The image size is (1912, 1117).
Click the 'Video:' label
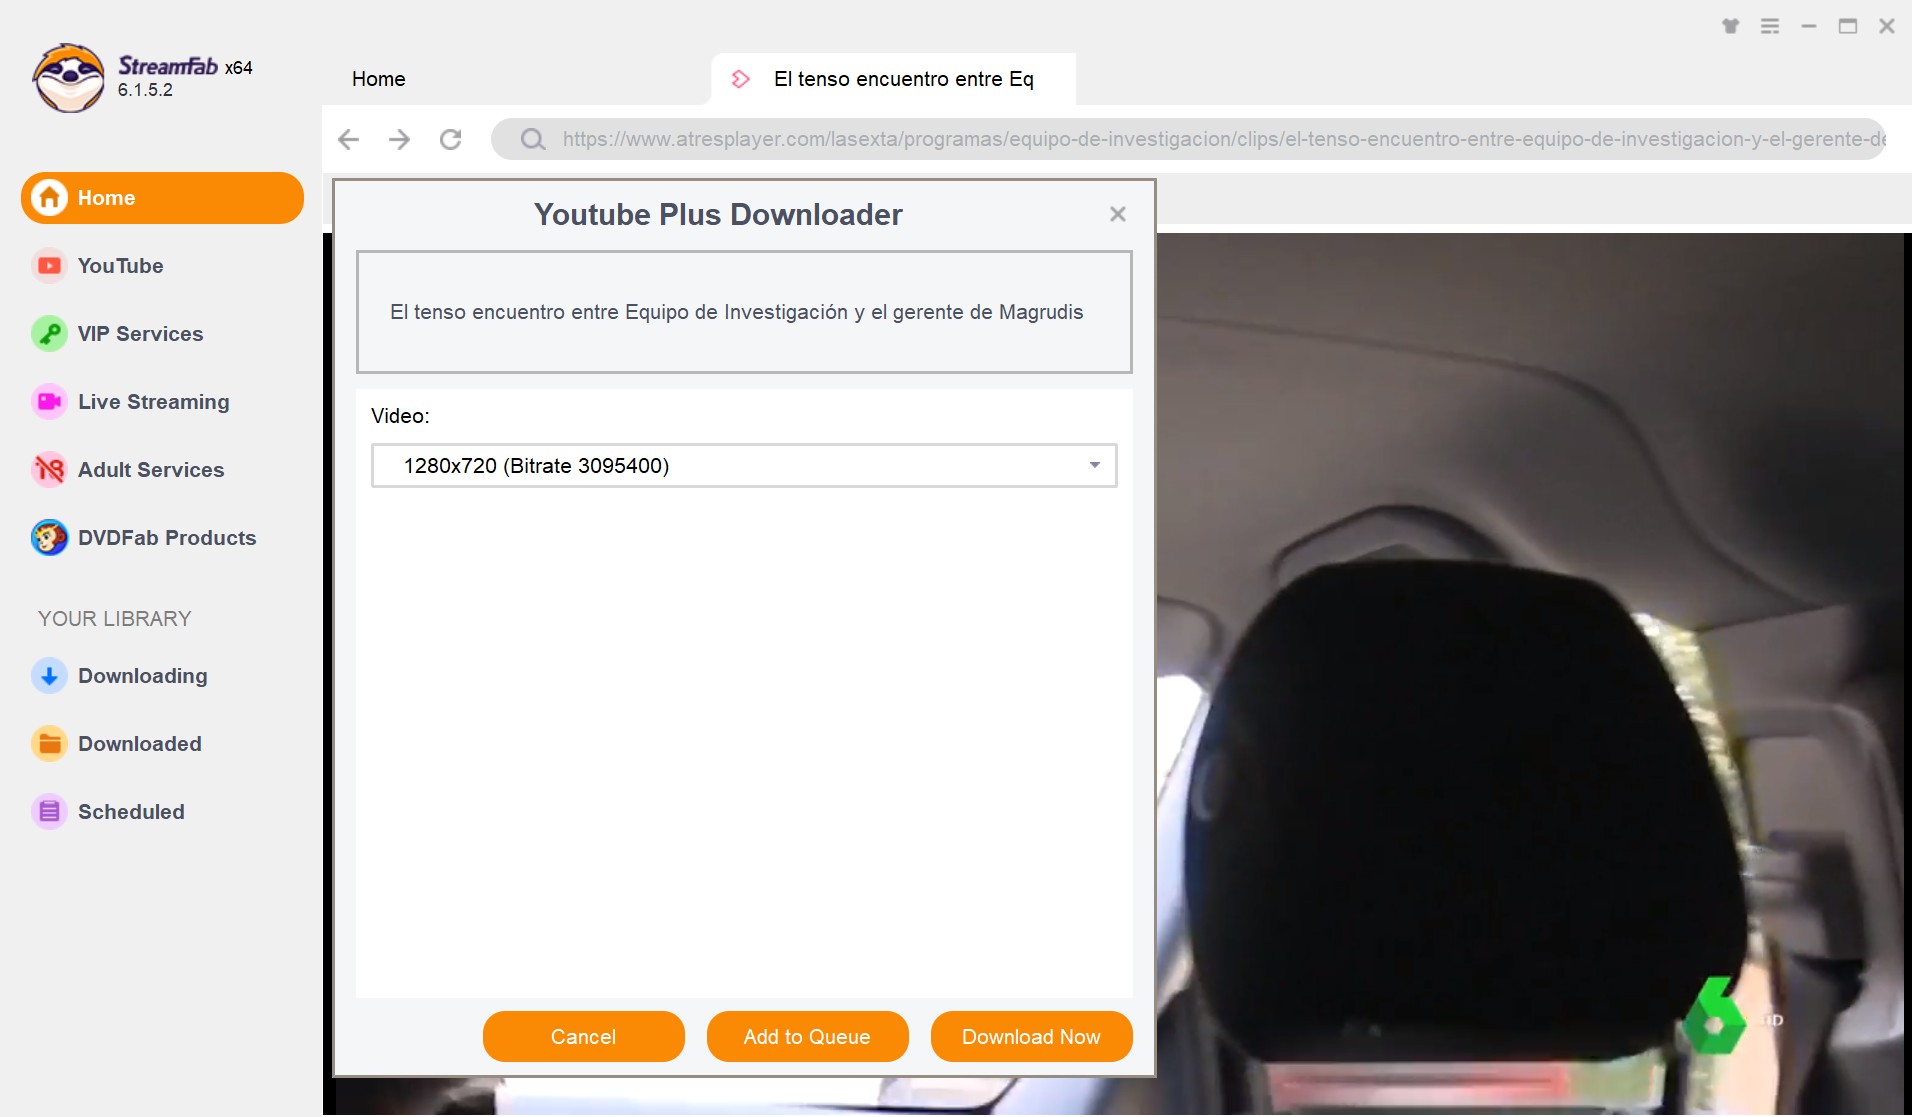[400, 416]
